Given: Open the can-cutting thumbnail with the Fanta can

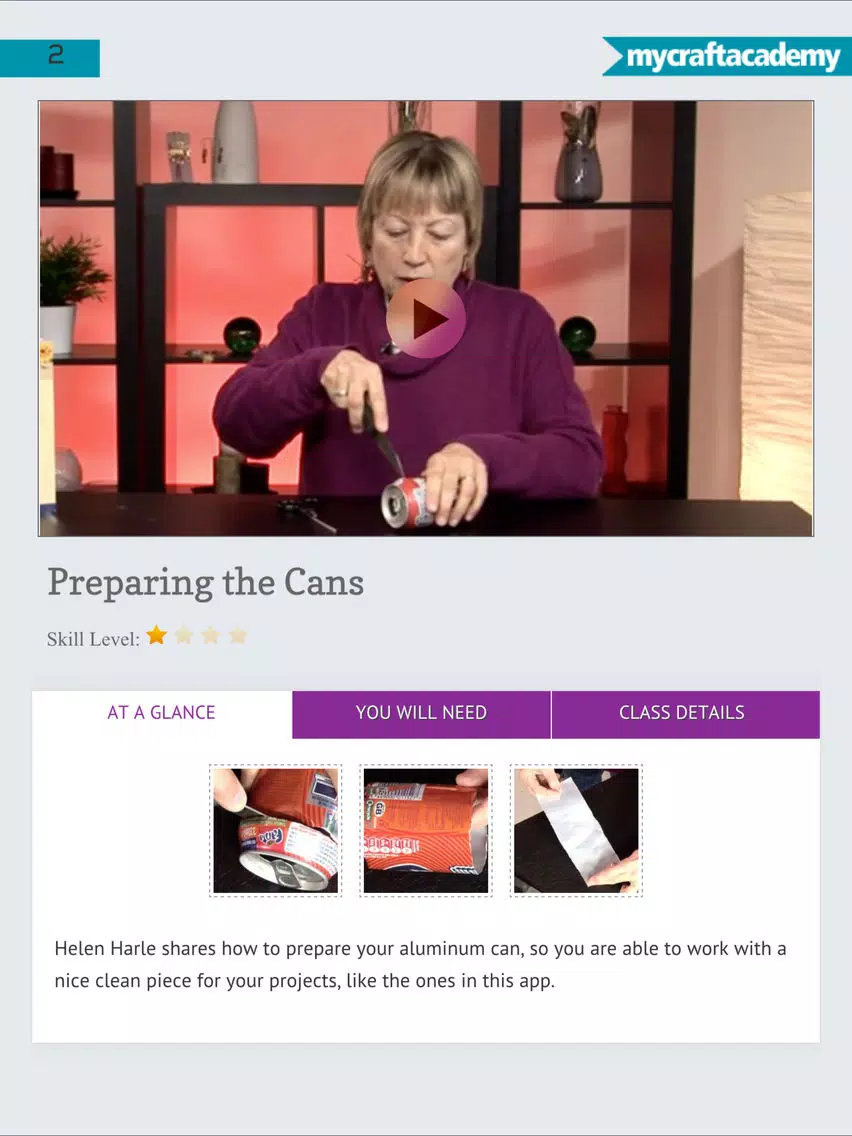Looking at the screenshot, I should point(275,831).
